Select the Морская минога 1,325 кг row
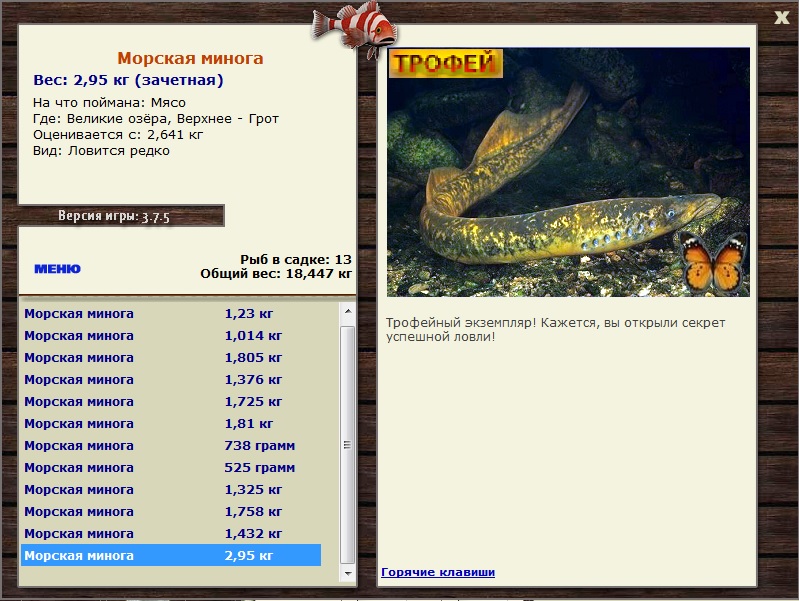Screen dimensions: 799x601 pyautogui.click(x=171, y=489)
